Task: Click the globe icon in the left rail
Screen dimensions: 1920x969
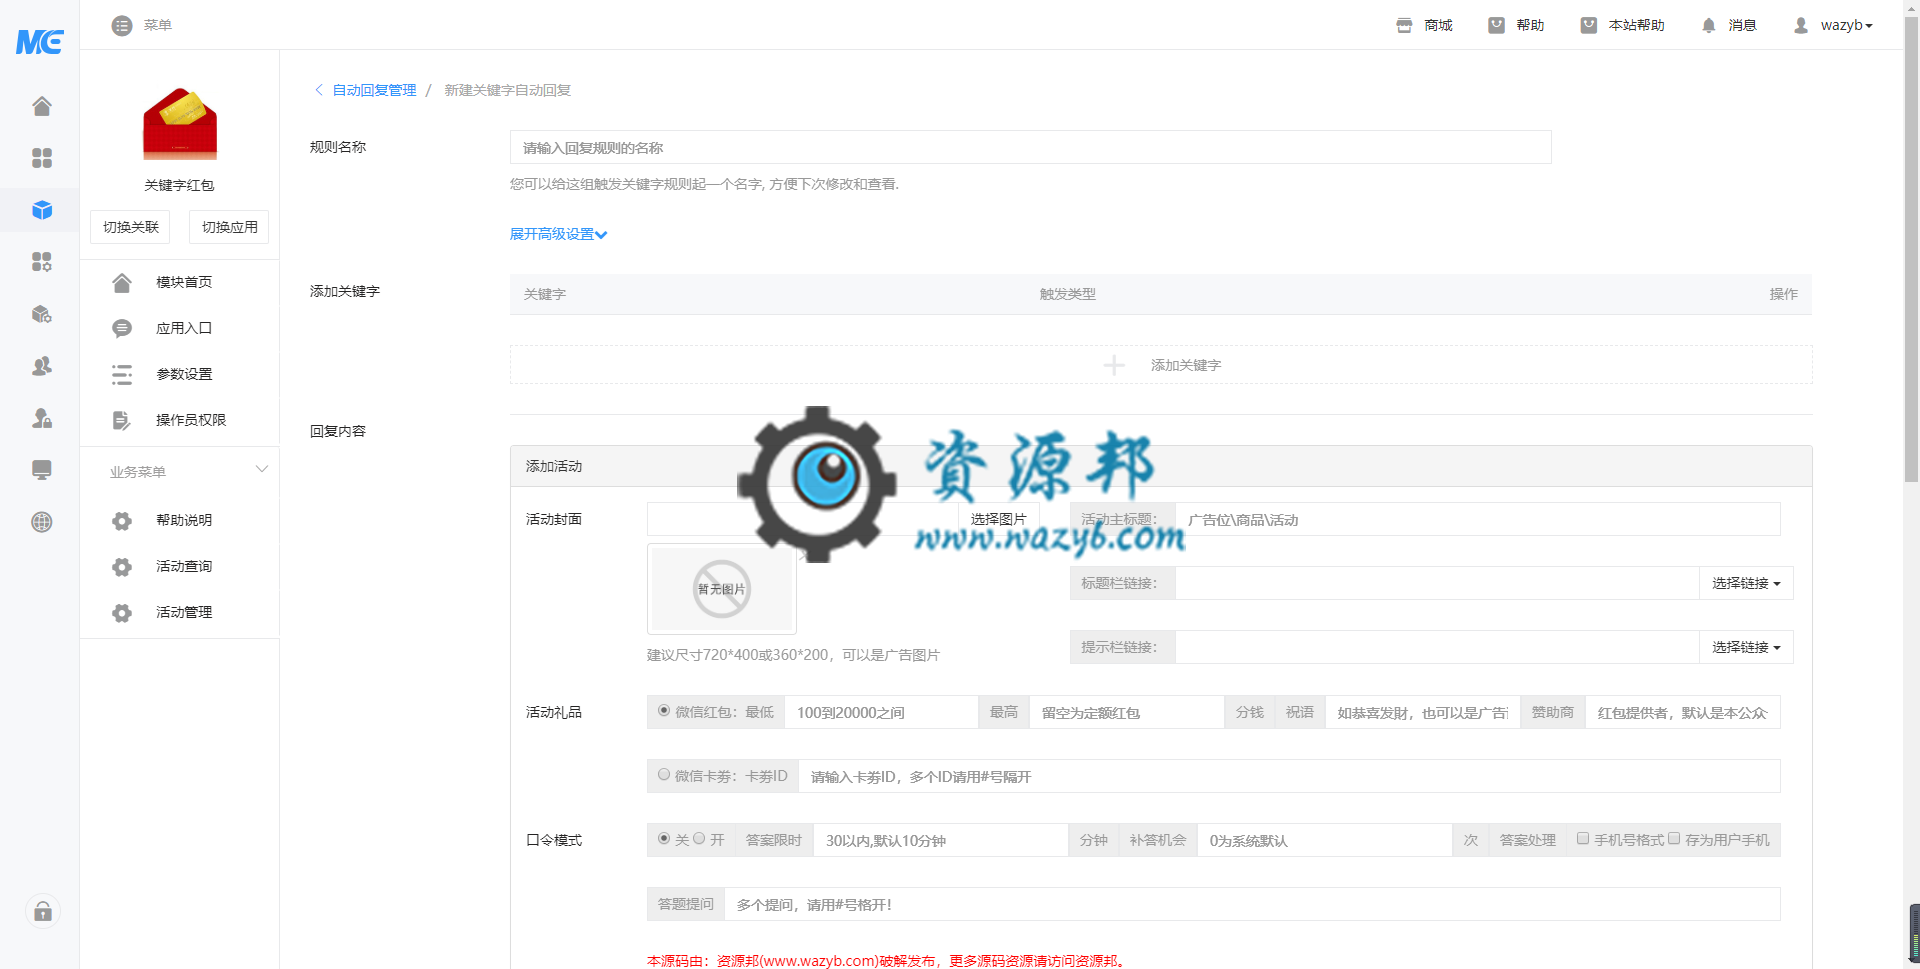Action: click(41, 522)
